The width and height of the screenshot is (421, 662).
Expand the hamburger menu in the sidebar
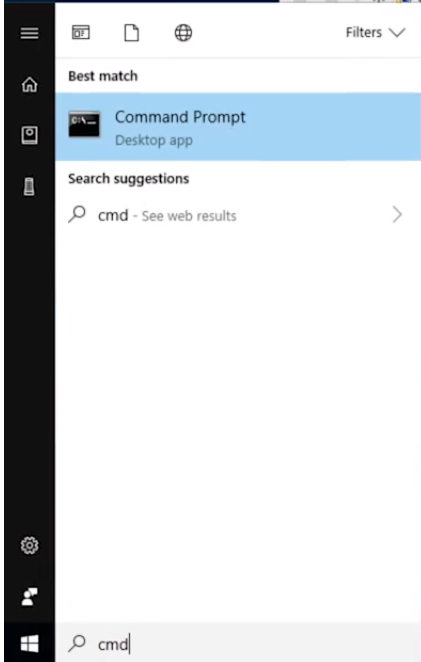30,33
